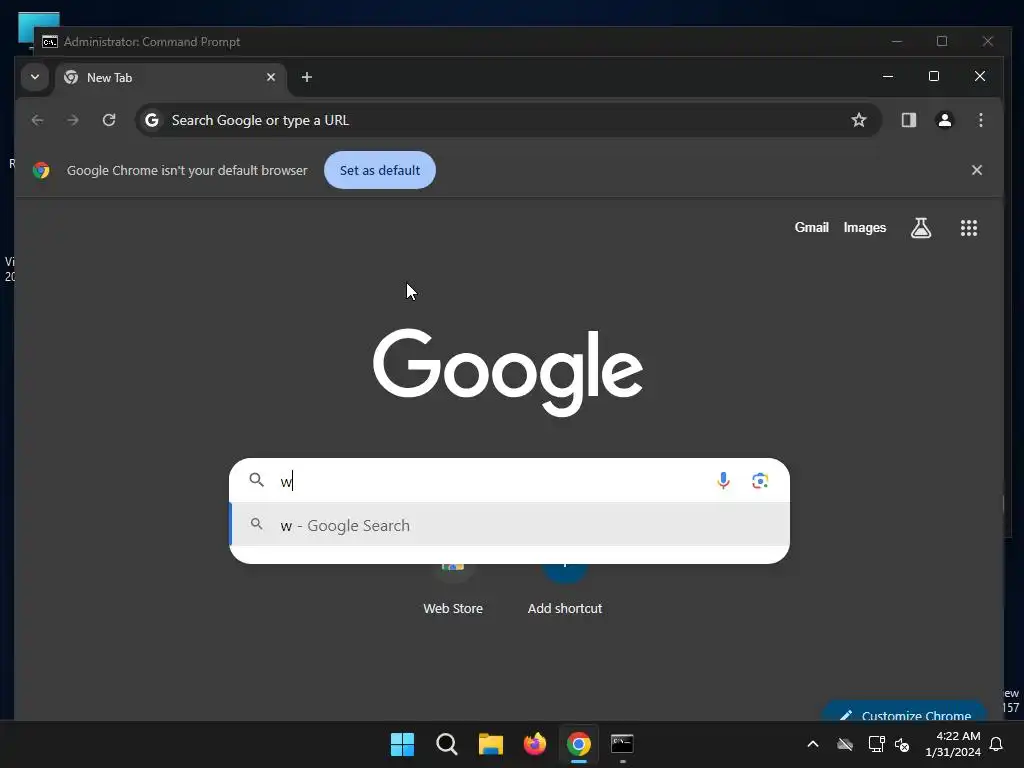This screenshot has width=1024, height=768.
Task: Open notifications bell
Action: click(997, 744)
